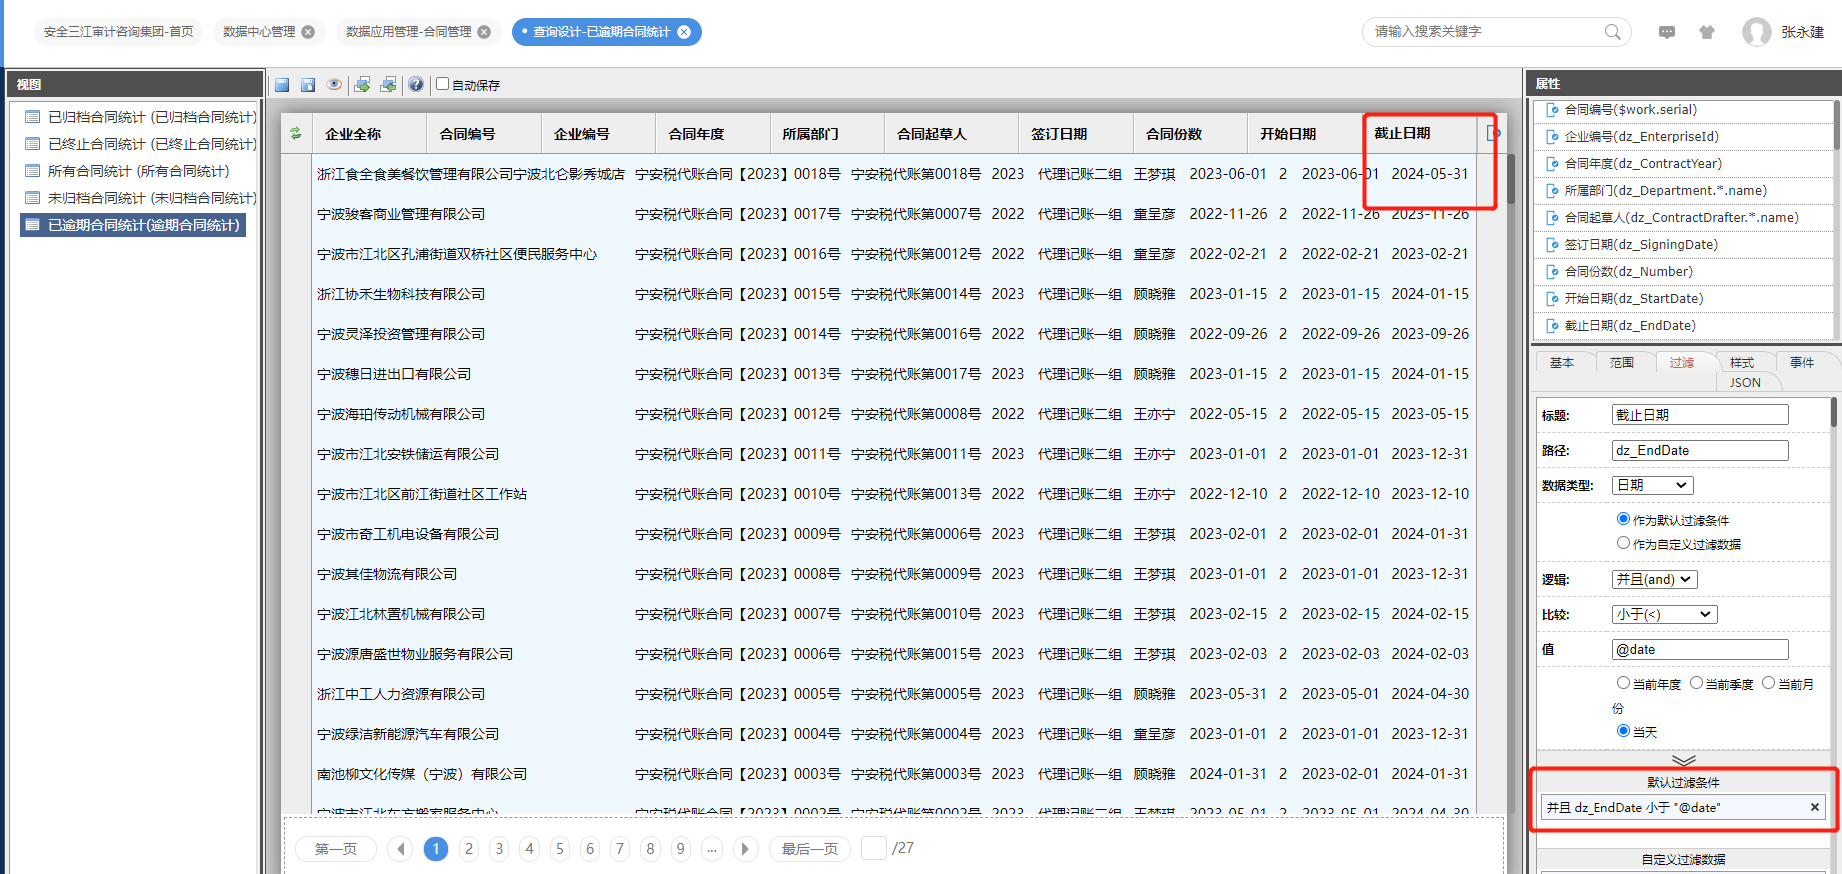Switch to the 样式 tab
This screenshot has height=874, width=1842.
[x=1741, y=362]
